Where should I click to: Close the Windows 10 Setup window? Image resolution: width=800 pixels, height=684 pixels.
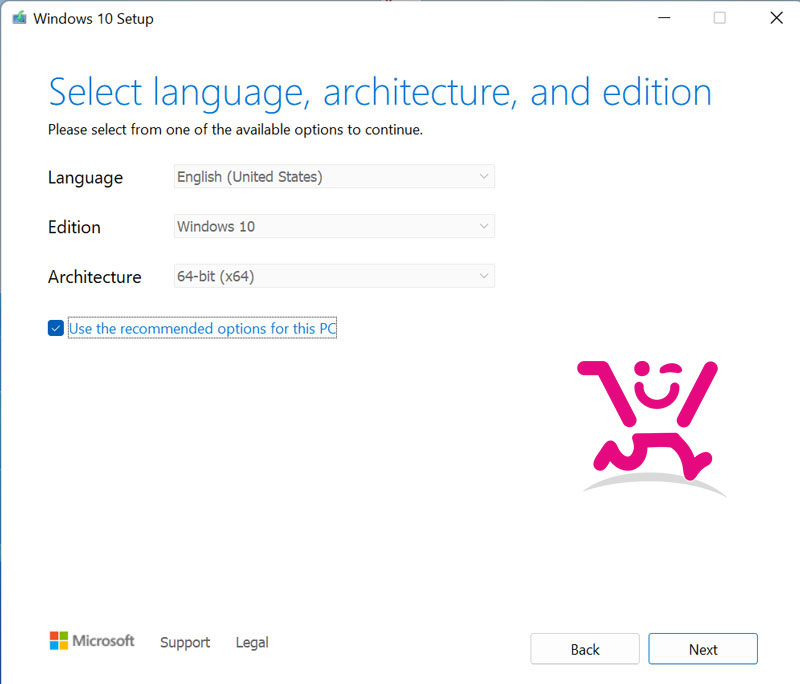pos(776,18)
